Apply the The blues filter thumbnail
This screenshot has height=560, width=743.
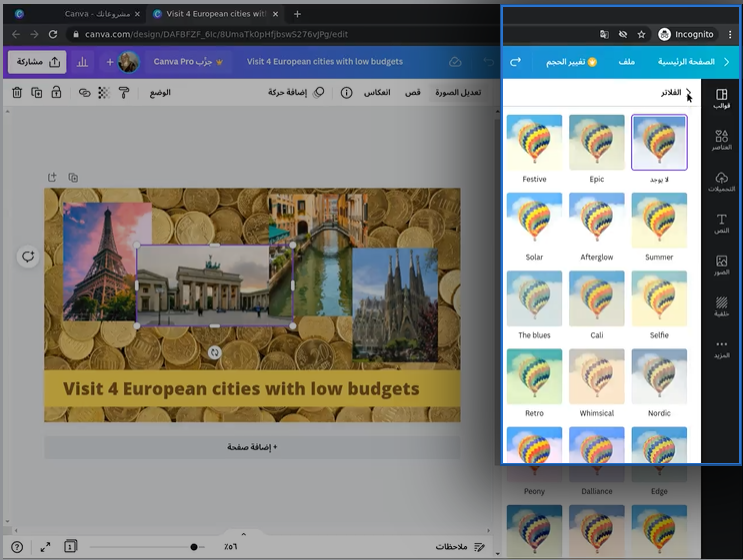pyautogui.click(x=534, y=298)
